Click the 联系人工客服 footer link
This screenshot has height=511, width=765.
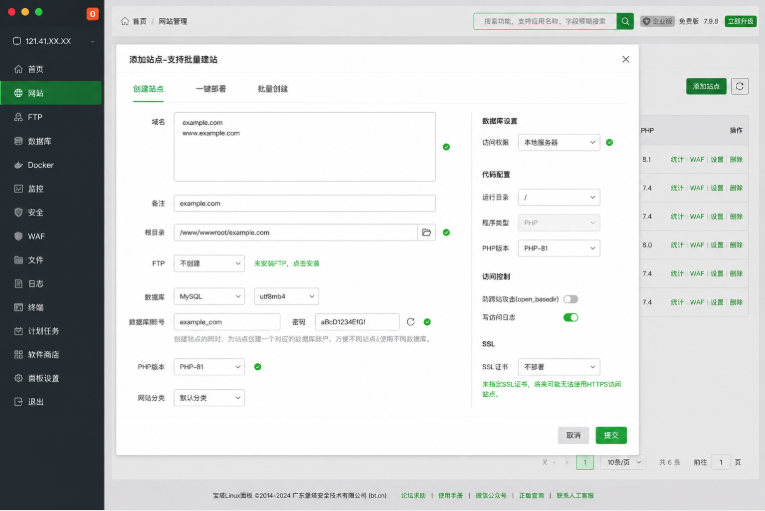[575, 495]
